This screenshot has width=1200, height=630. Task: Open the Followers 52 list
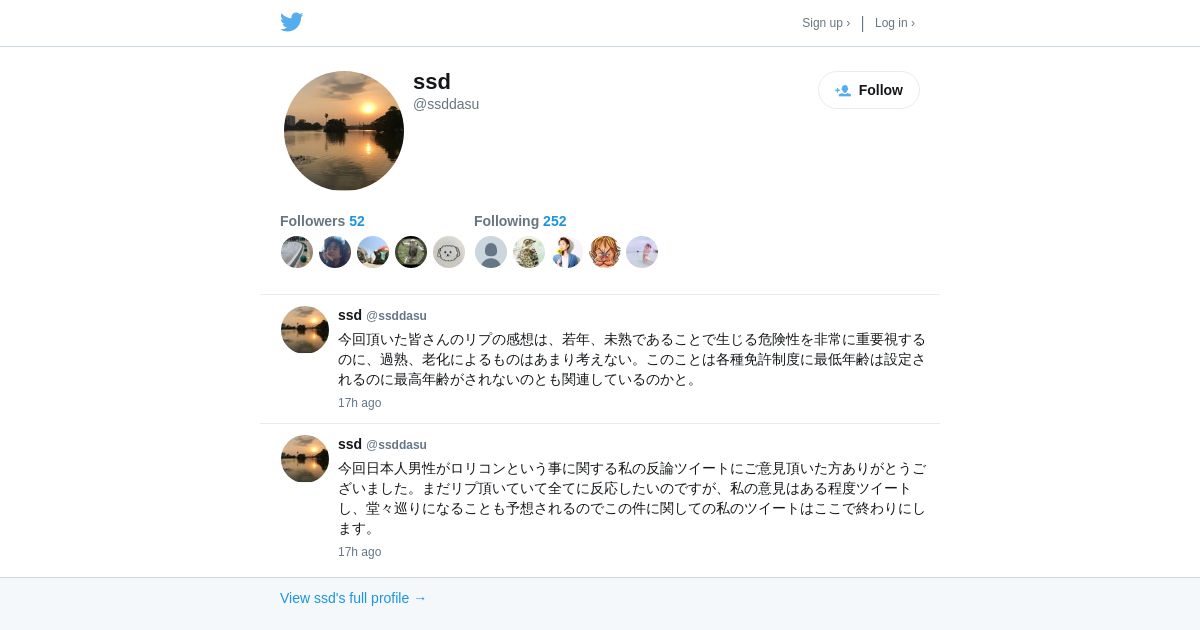[x=322, y=221]
